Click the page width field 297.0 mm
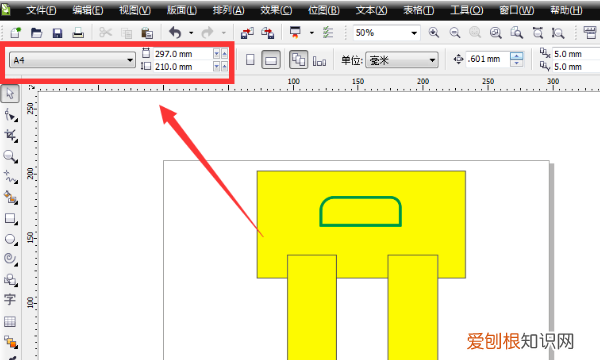 183,54
